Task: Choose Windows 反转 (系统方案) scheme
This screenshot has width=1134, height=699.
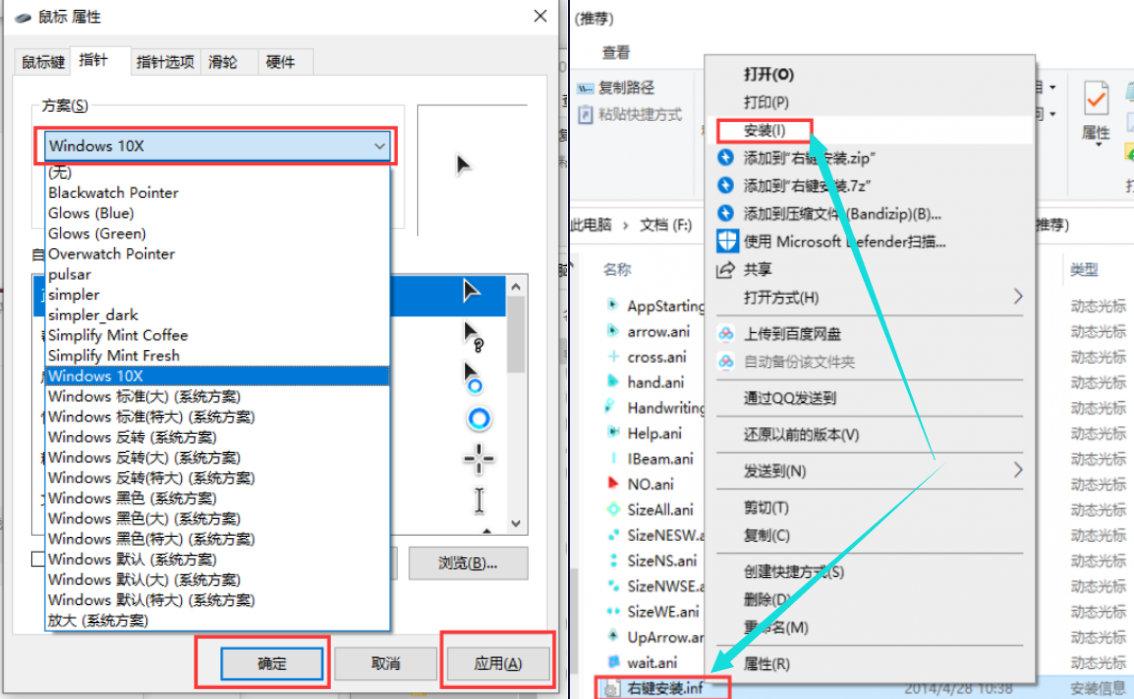Action: click(x=218, y=437)
